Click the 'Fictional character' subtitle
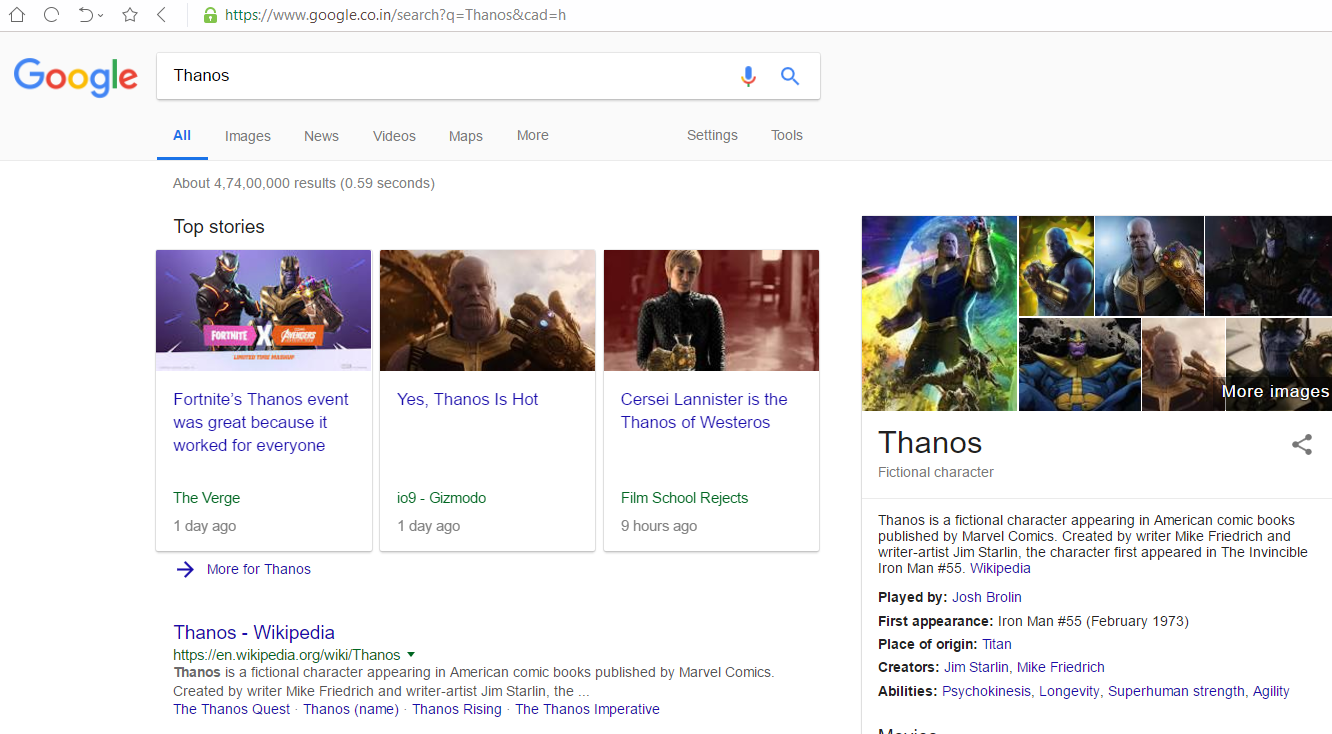1332x734 pixels. 936,472
